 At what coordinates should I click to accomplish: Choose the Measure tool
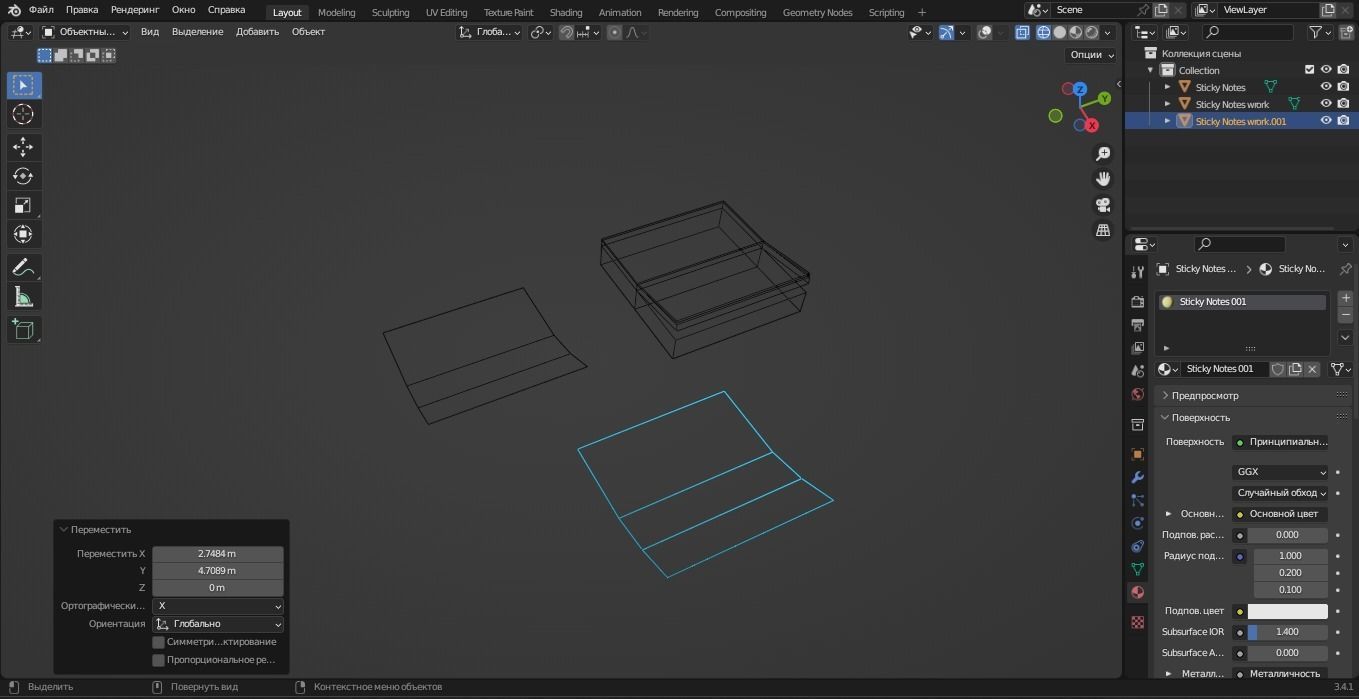click(23, 296)
